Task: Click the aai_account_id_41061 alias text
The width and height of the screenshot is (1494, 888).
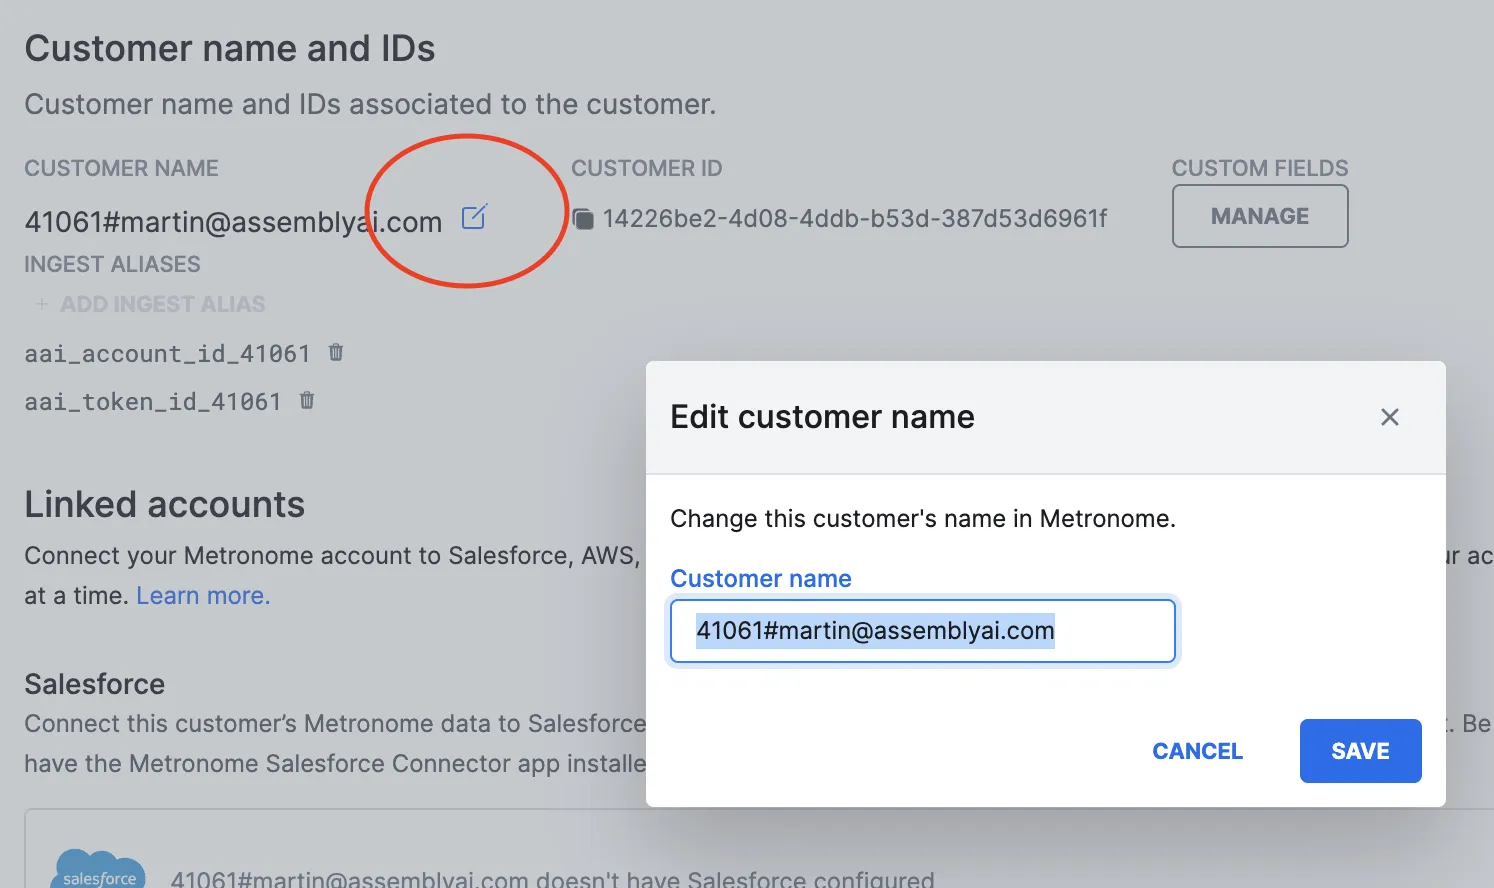Action: 167,354
